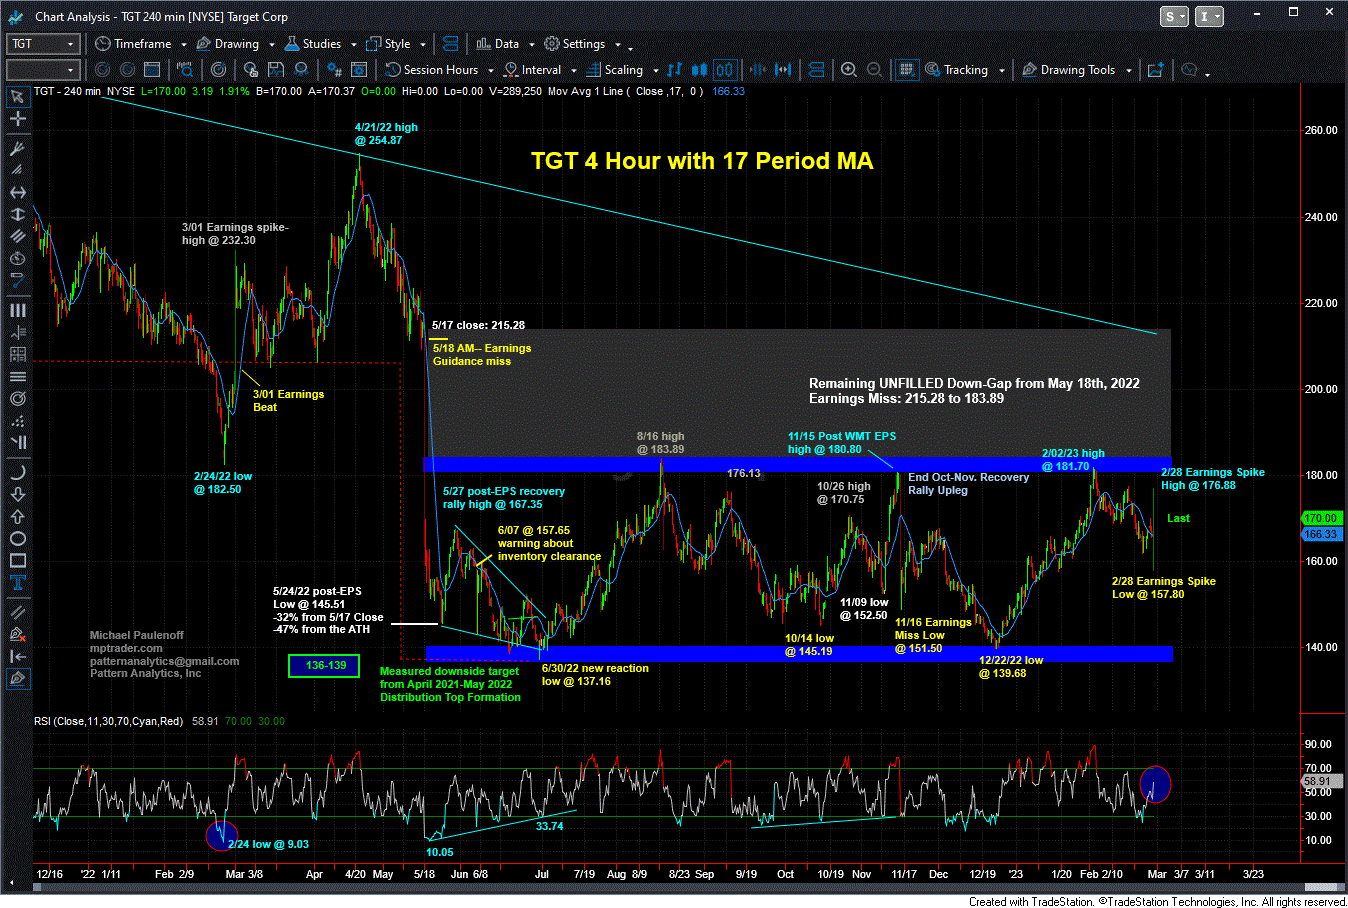Expand the Timeframe dropdown arrow
Viewport: 1348px width, 908px height.
pyautogui.click(x=182, y=45)
